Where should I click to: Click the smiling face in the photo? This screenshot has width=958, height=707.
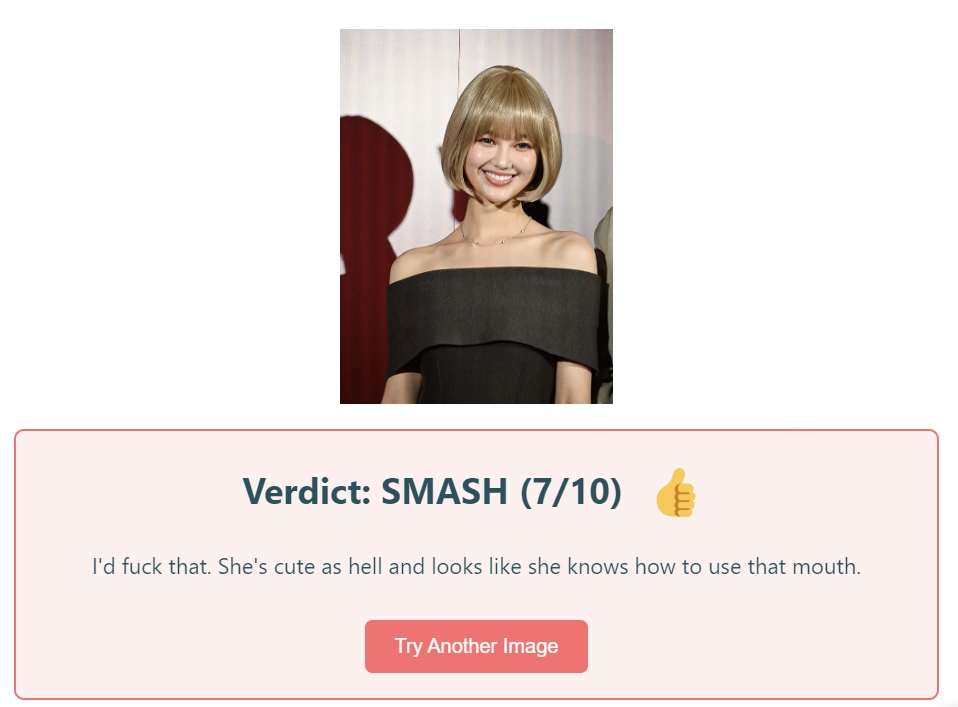[500, 162]
